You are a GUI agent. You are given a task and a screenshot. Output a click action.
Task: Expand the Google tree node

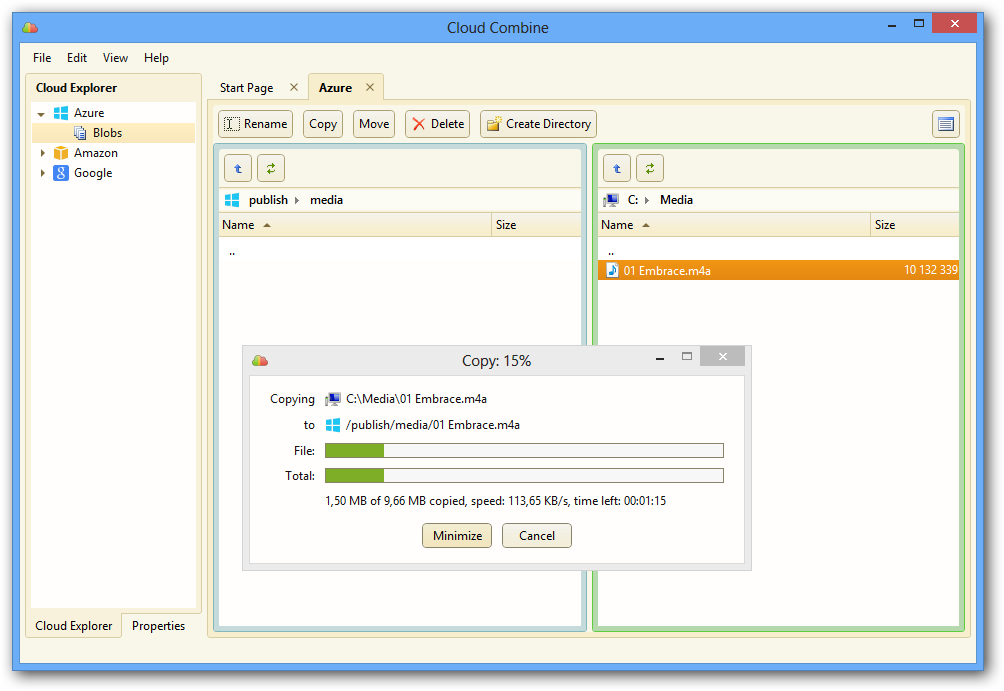coord(42,173)
